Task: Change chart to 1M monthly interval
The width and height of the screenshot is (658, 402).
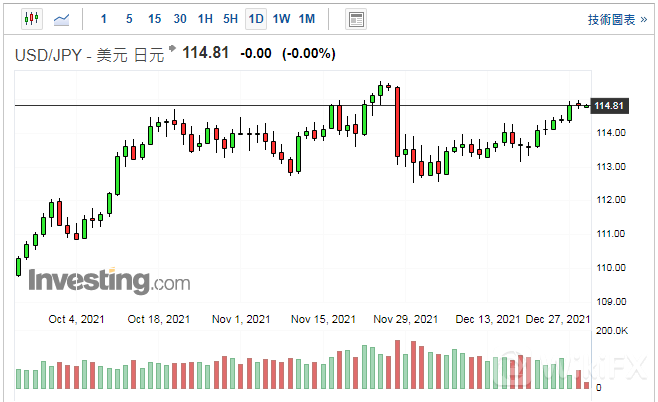Action: [x=307, y=19]
